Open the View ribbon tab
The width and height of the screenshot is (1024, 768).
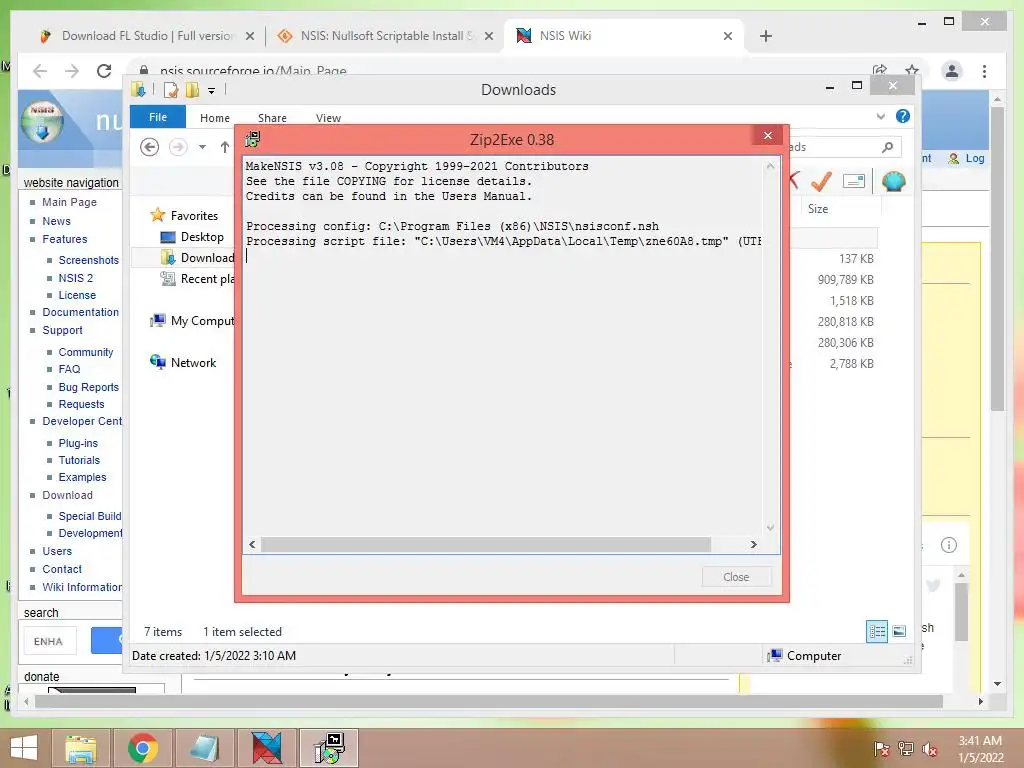tap(328, 118)
